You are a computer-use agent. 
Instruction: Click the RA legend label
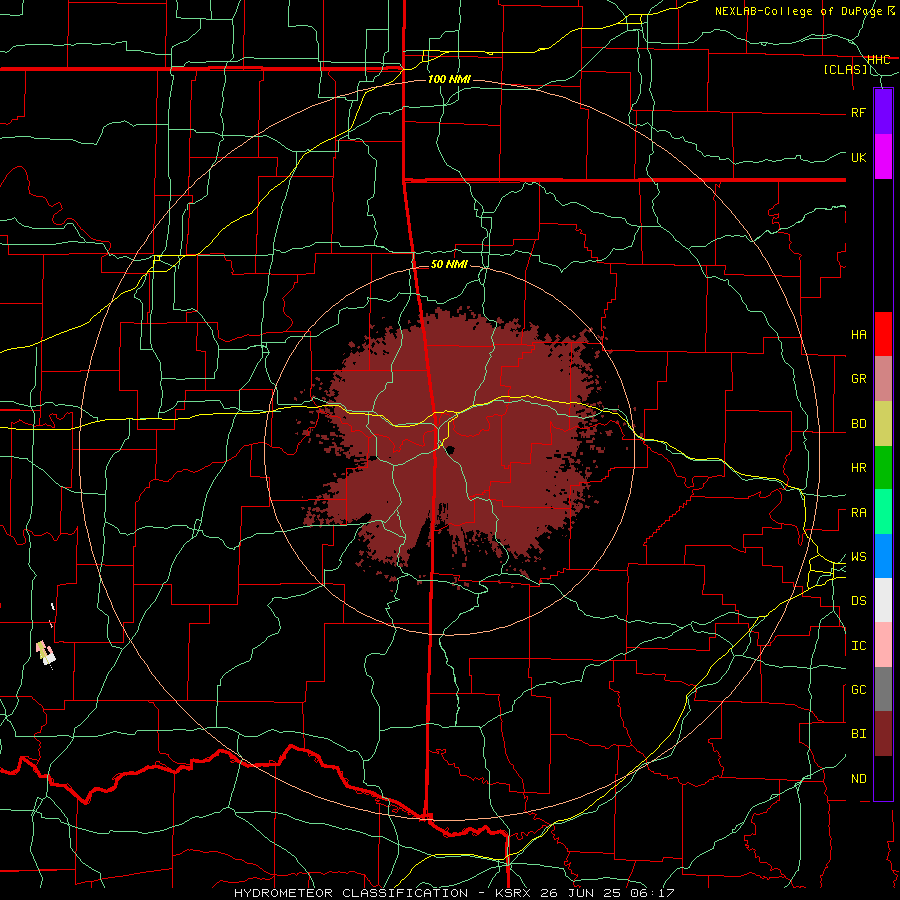click(859, 513)
